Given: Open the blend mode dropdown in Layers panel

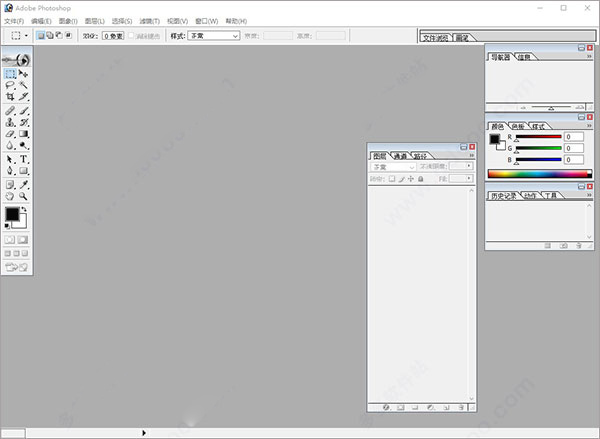Looking at the screenshot, I should [393, 167].
